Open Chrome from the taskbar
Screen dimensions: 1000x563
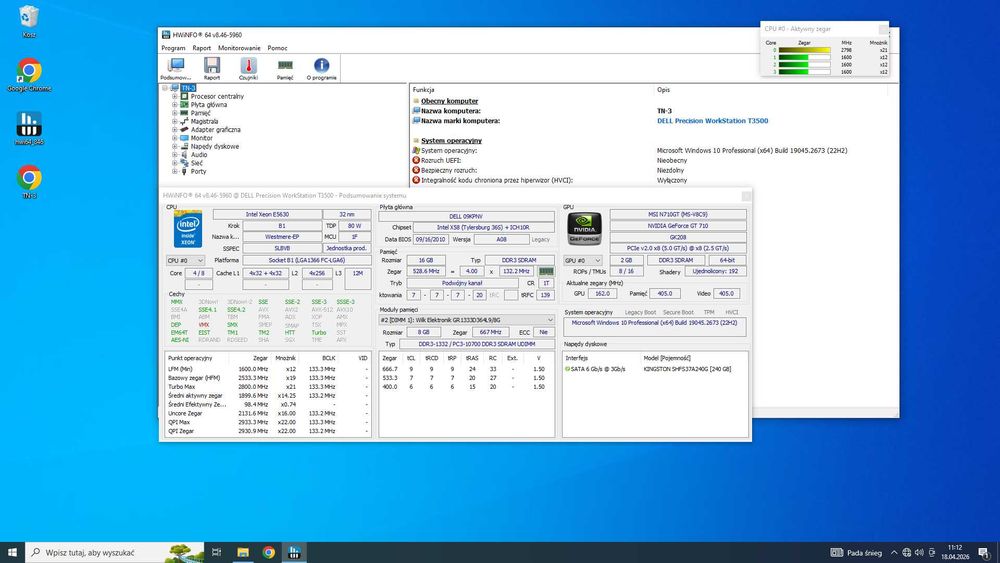[x=268, y=552]
